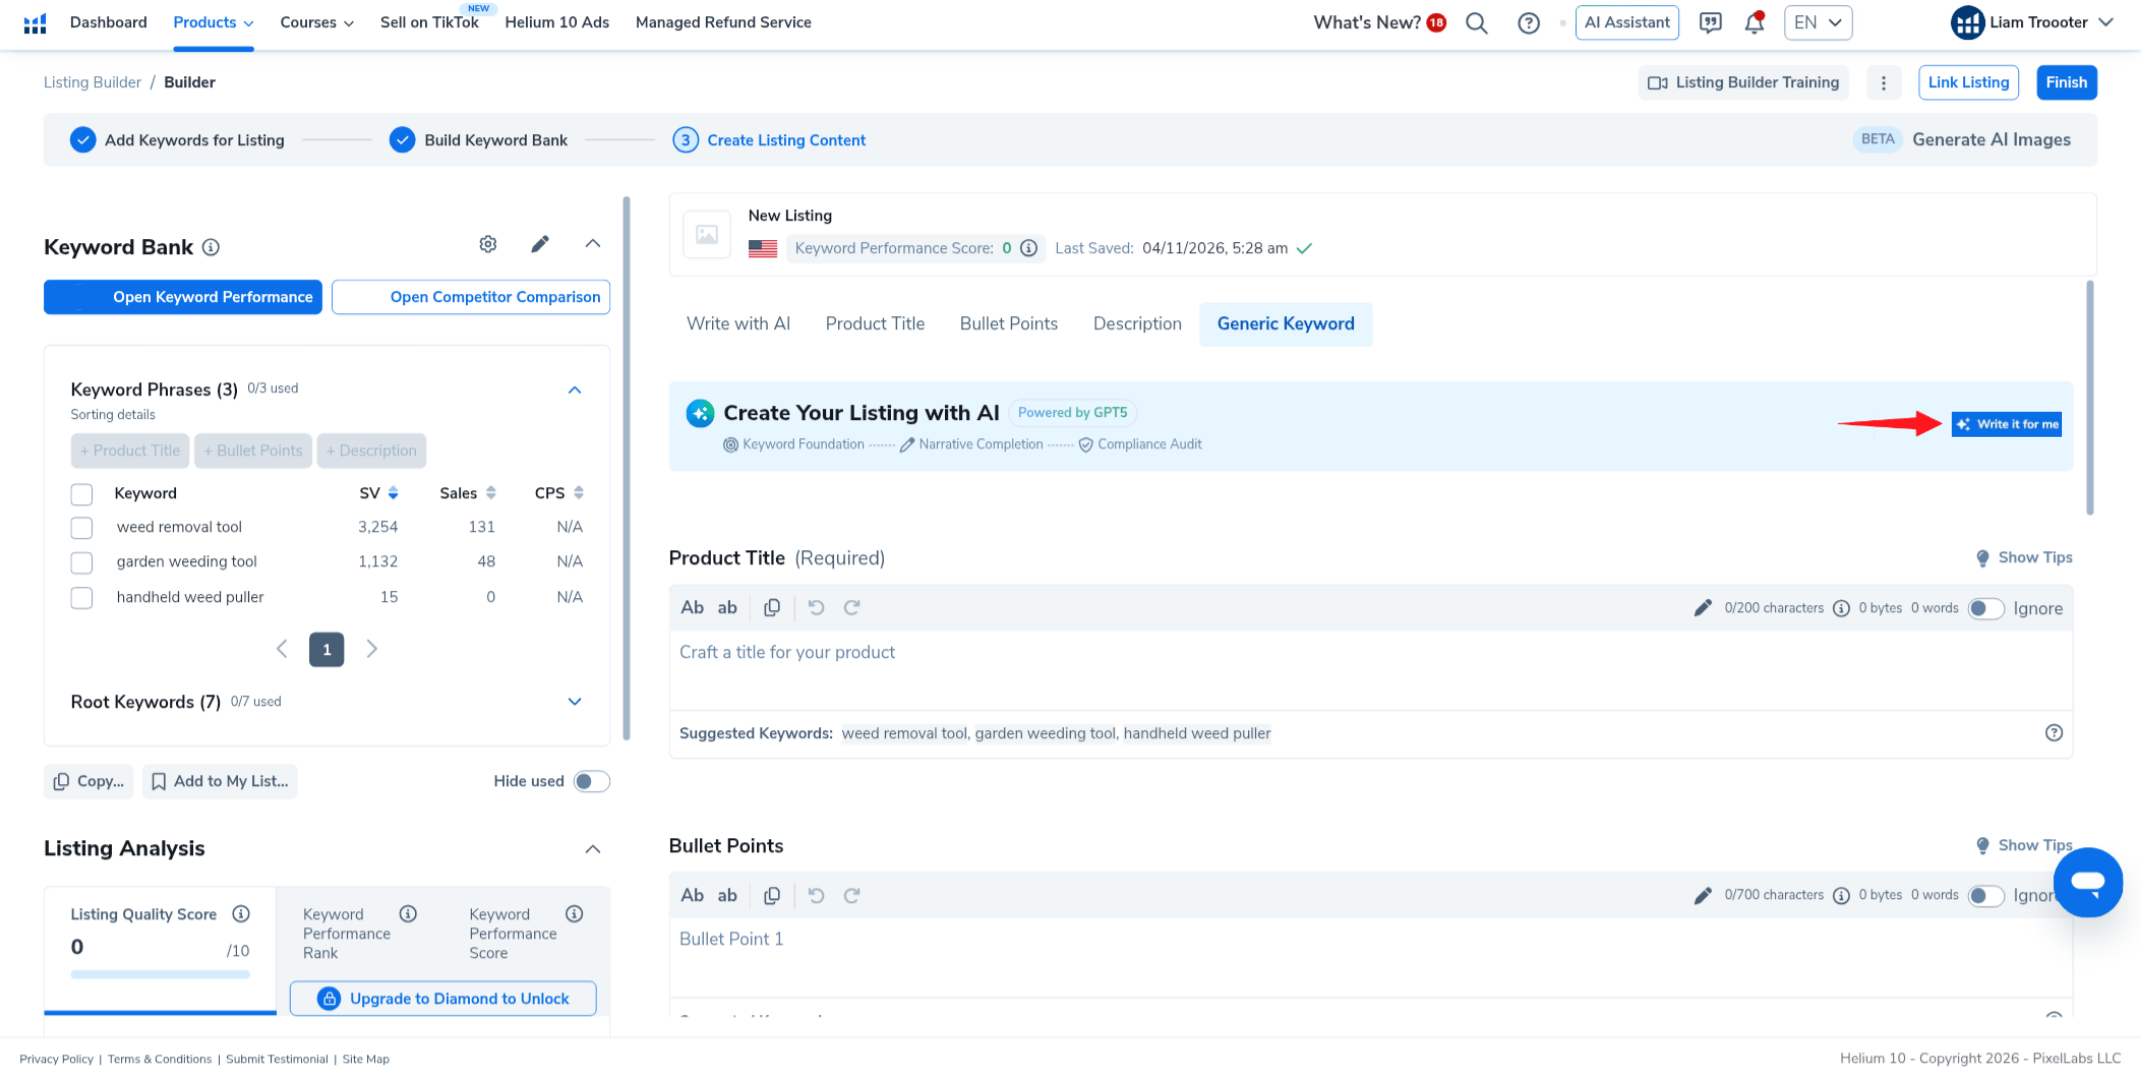Expand the Root Keywords section
This screenshot has height=1080, width=2141.
tap(575, 701)
